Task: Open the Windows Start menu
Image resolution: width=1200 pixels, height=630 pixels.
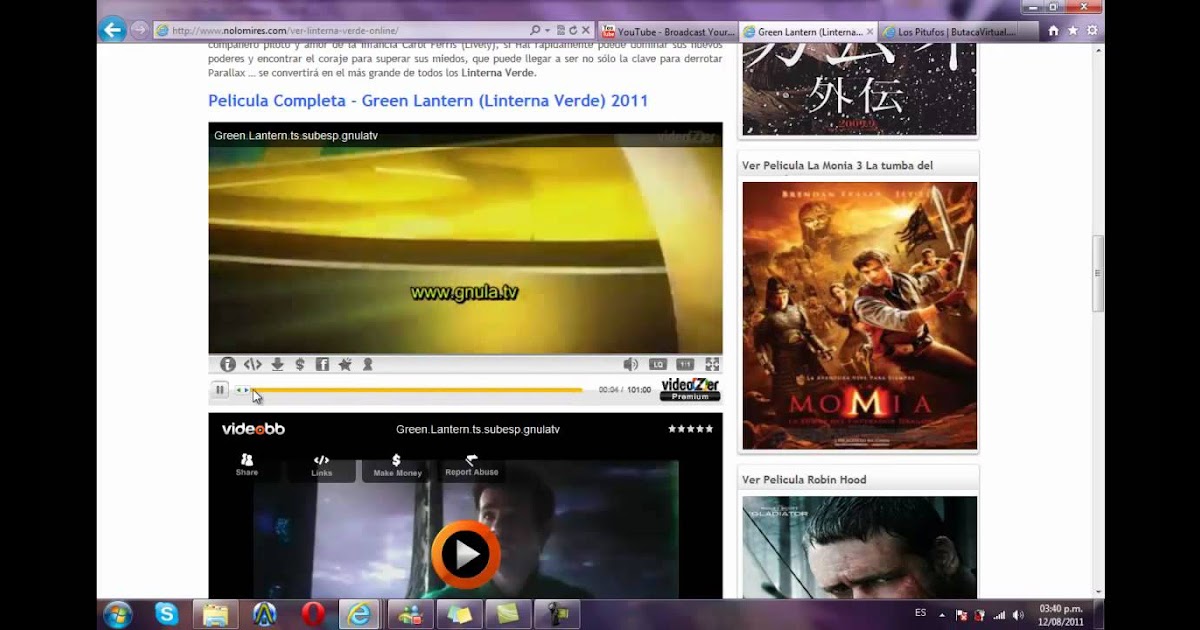Action: click(x=118, y=614)
